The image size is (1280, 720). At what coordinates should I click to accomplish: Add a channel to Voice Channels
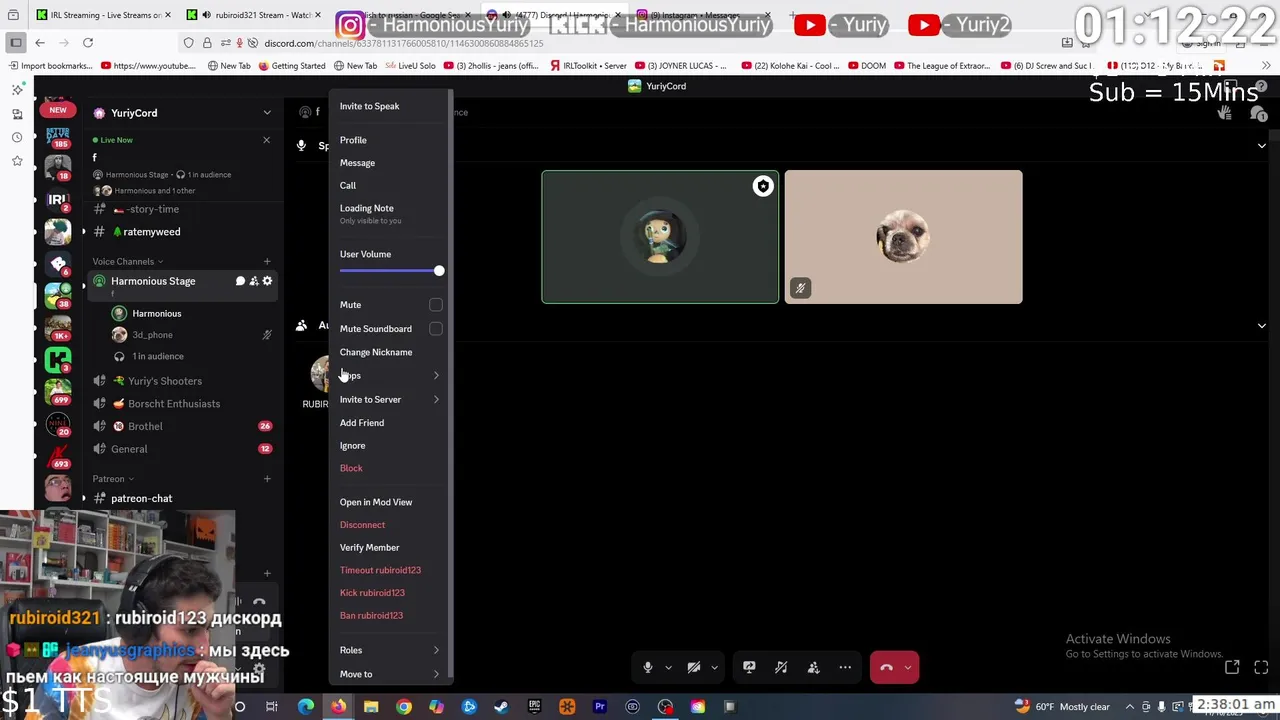(267, 262)
